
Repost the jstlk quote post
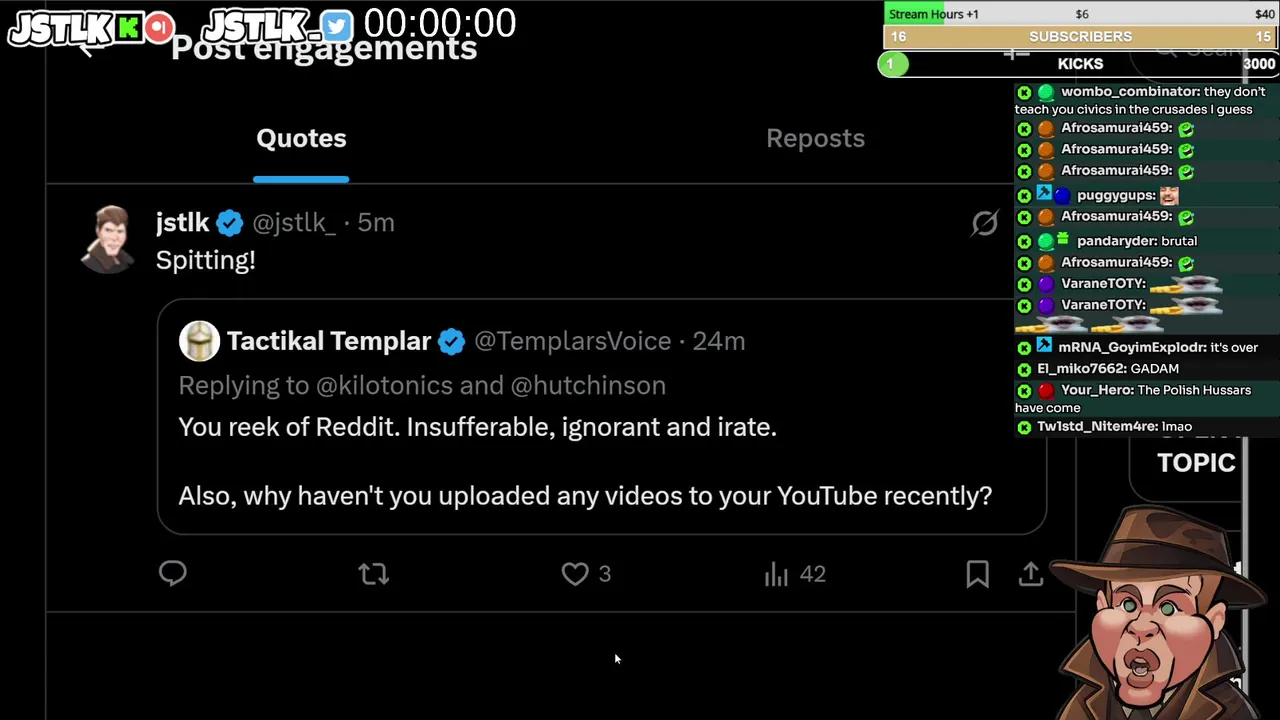373,574
